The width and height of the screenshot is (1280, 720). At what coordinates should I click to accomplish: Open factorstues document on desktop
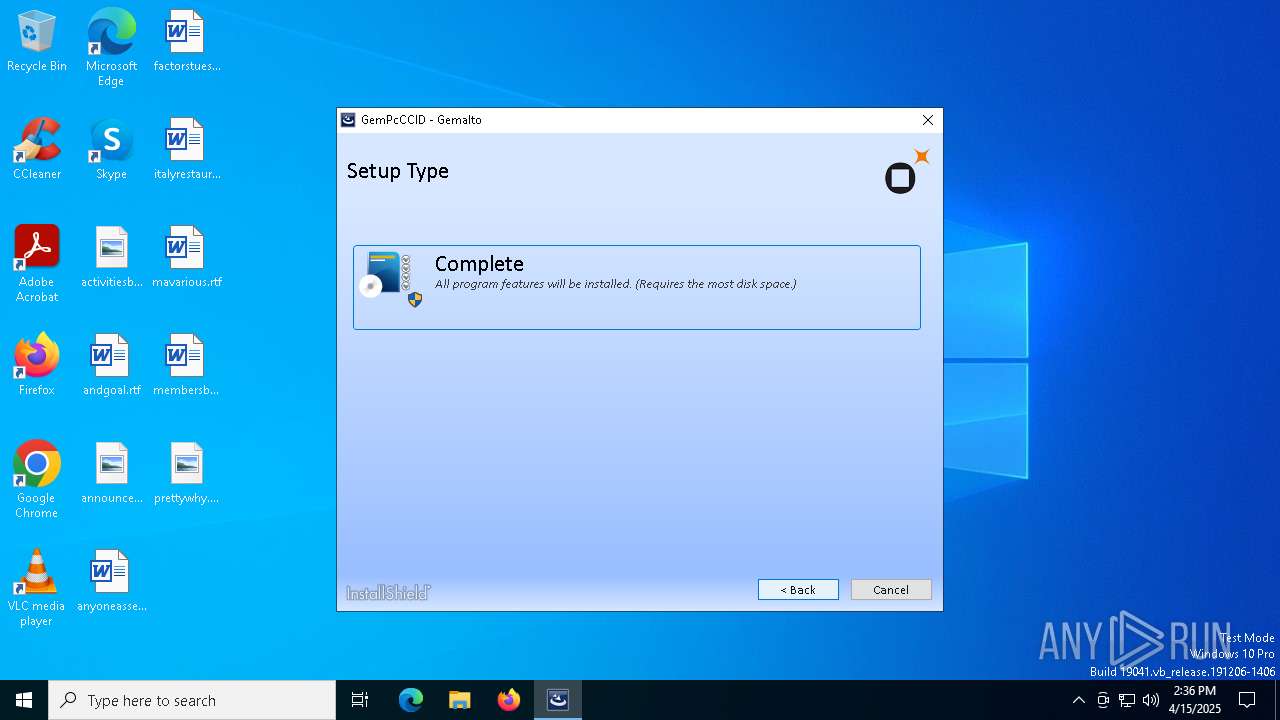186,42
